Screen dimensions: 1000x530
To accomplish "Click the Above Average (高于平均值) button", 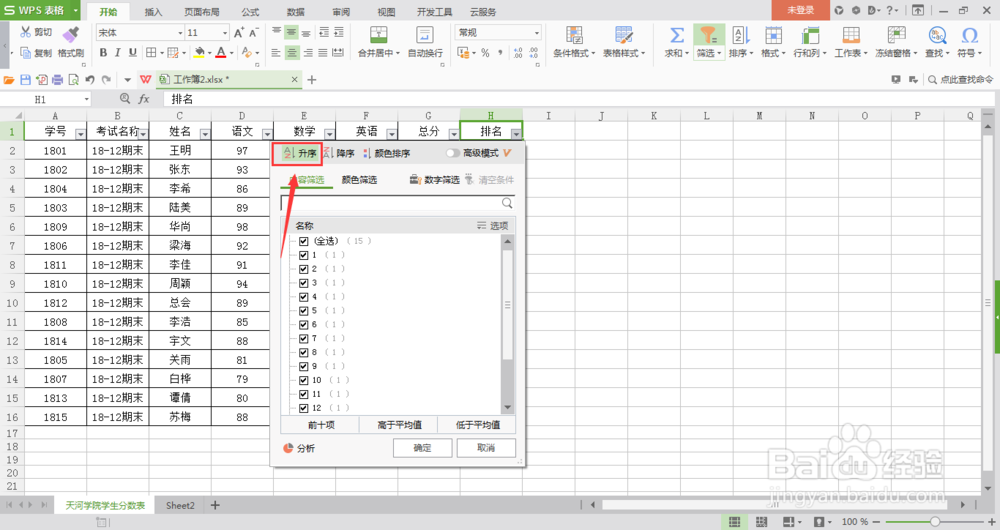I will pyautogui.click(x=399, y=425).
